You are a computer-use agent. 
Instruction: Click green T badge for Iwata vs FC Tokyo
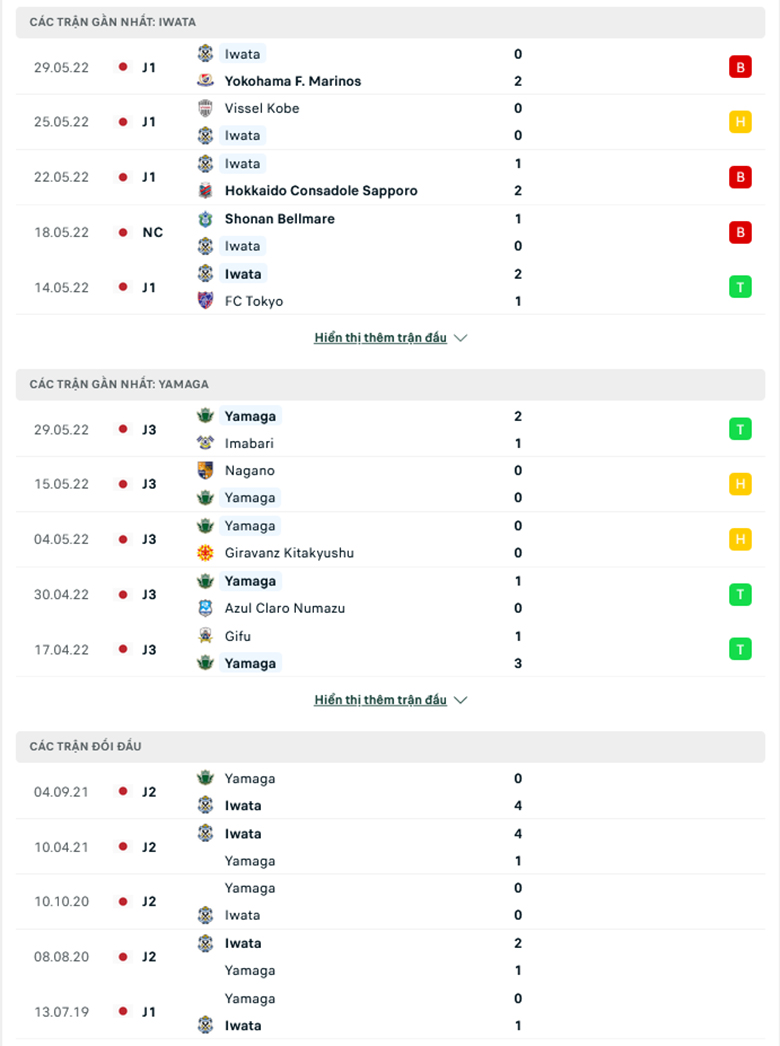[740, 288]
